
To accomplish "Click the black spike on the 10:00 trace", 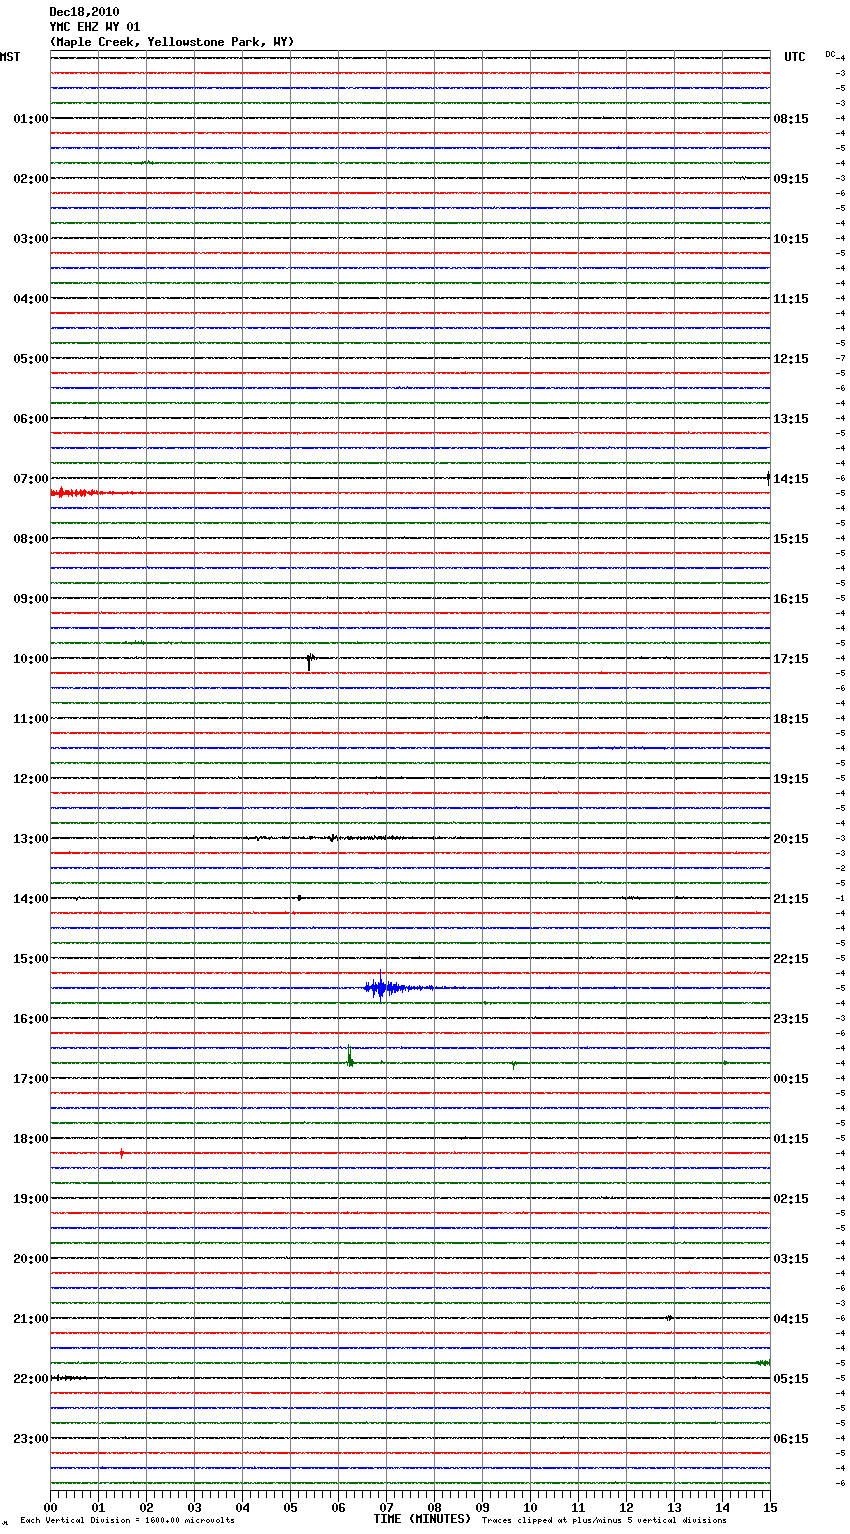I will [x=310, y=660].
